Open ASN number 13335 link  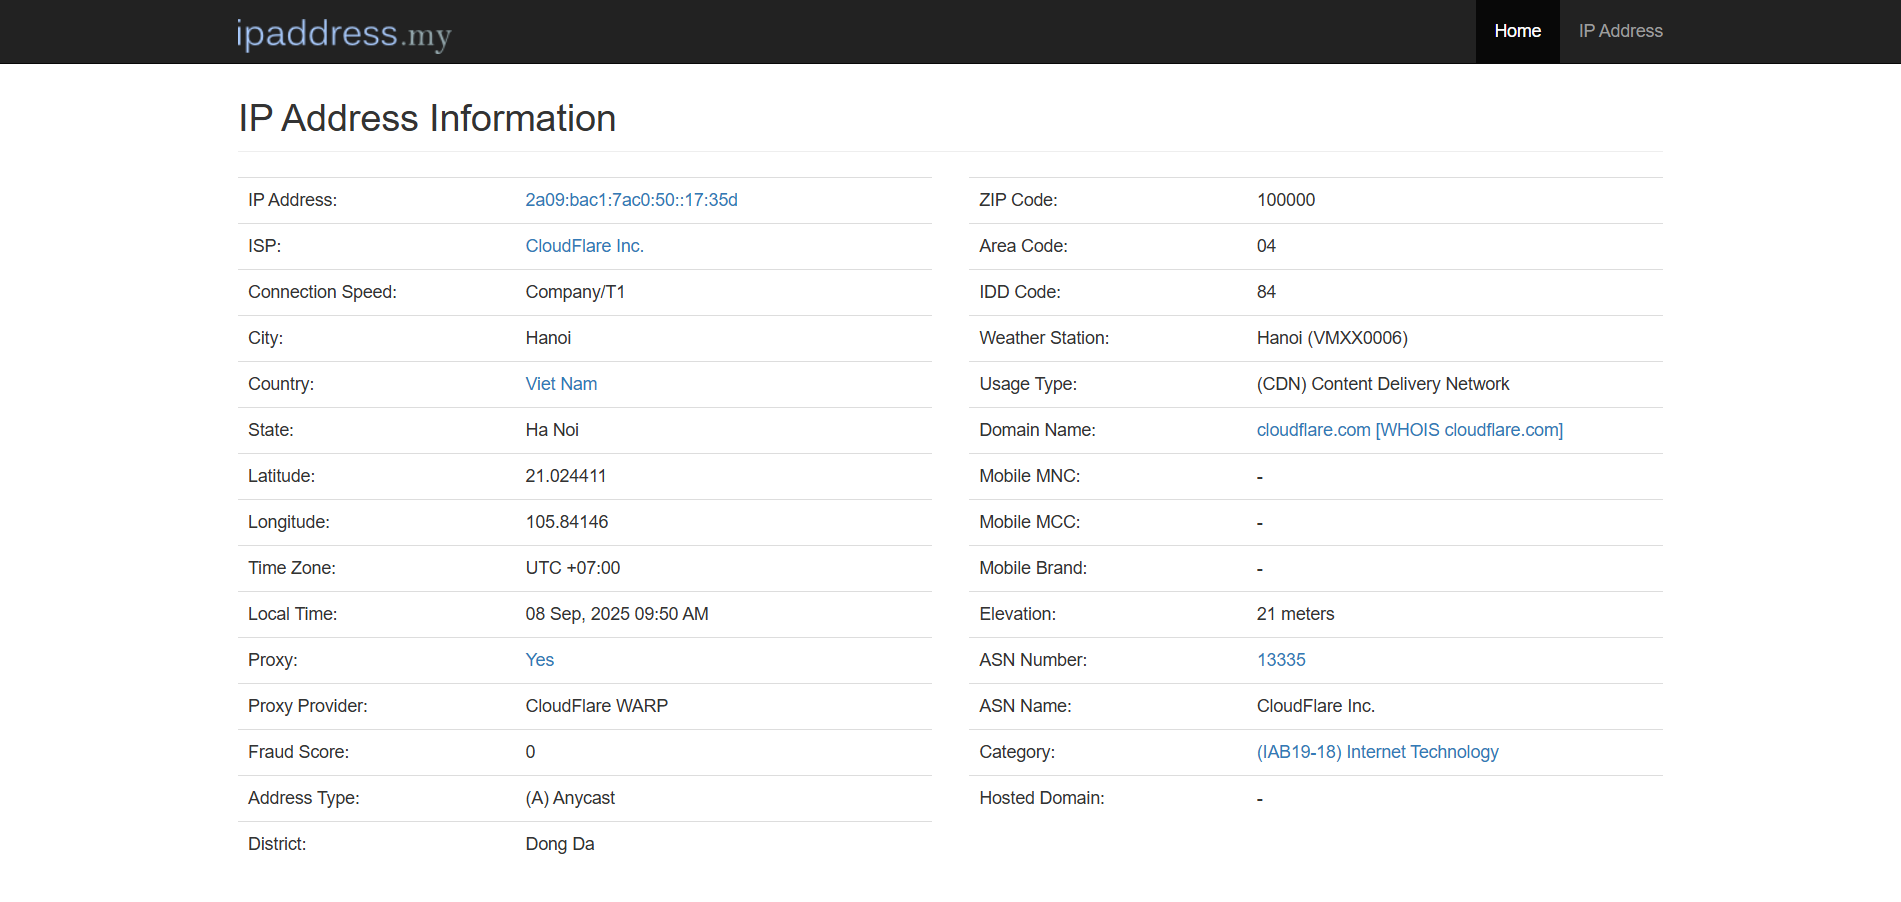coord(1280,660)
